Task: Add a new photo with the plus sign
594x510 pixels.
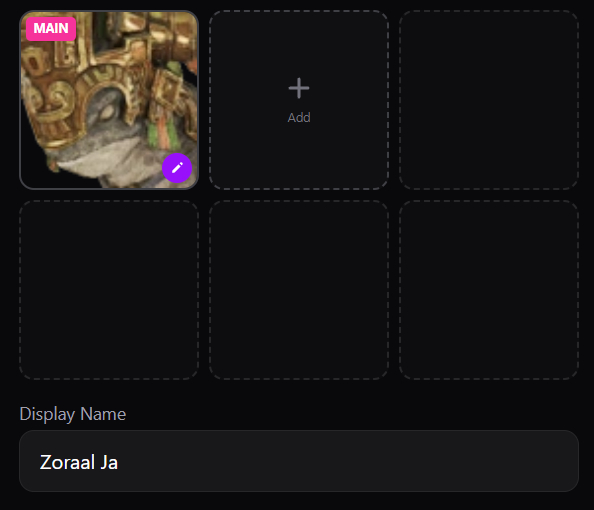Action: (299, 88)
